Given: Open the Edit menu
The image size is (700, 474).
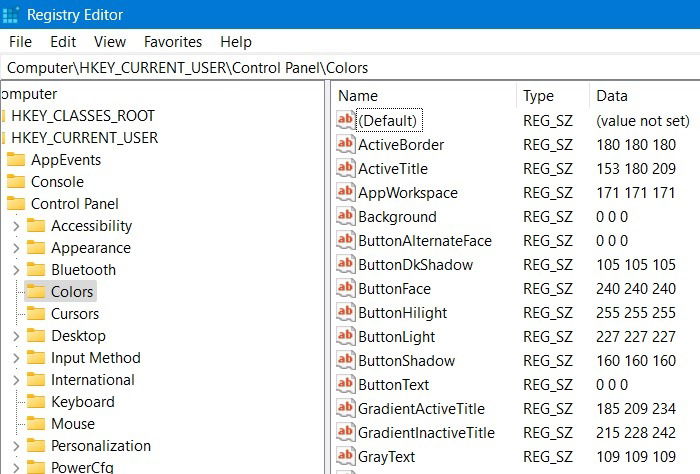Looking at the screenshot, I should 63,42.
